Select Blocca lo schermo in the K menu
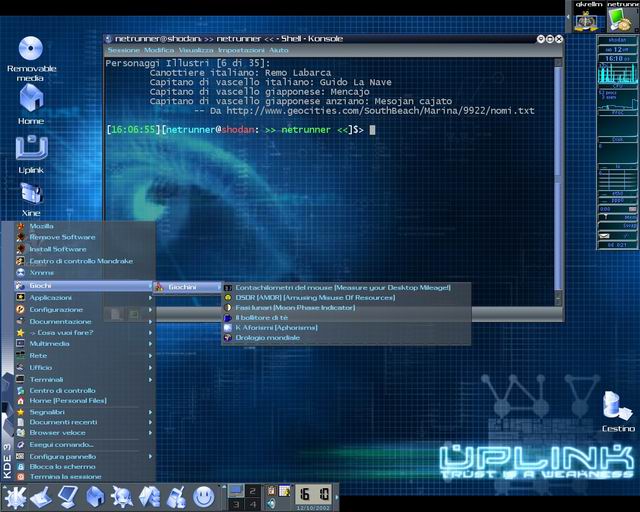Image resolution: width=640 pixels, height=512 pixels. point(84,467)
